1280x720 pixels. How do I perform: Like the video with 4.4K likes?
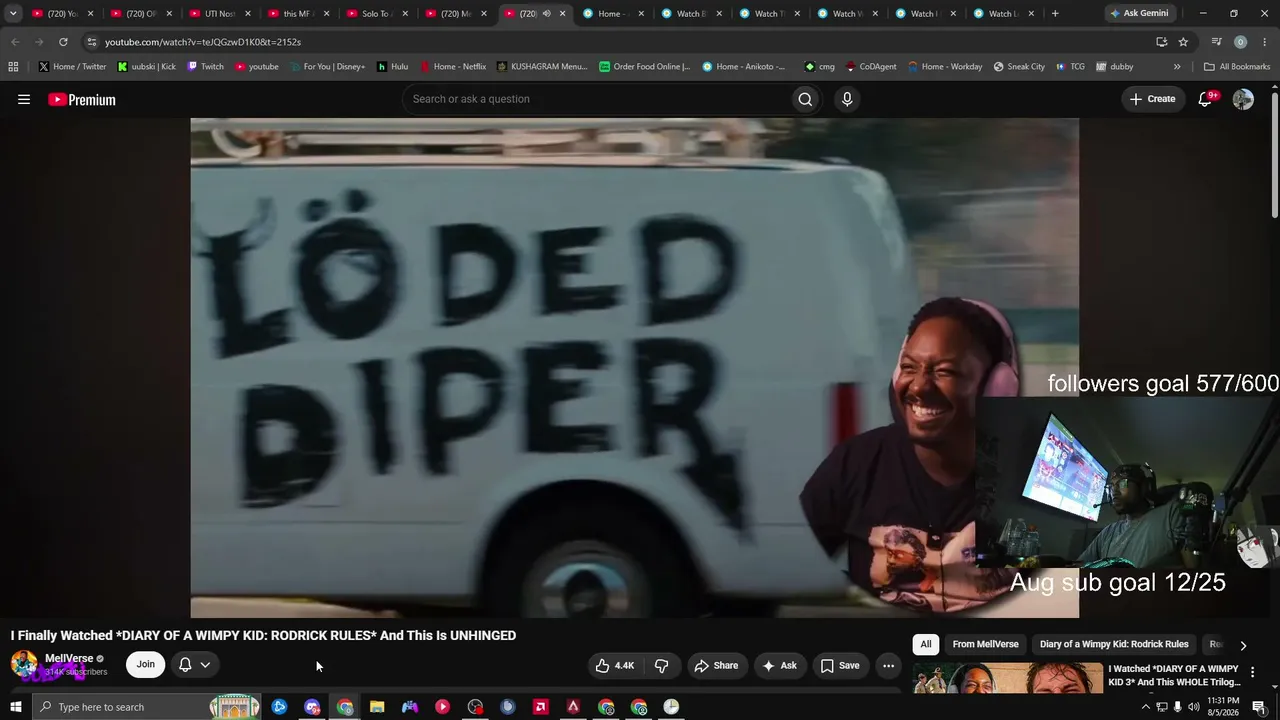pos(614,665)
